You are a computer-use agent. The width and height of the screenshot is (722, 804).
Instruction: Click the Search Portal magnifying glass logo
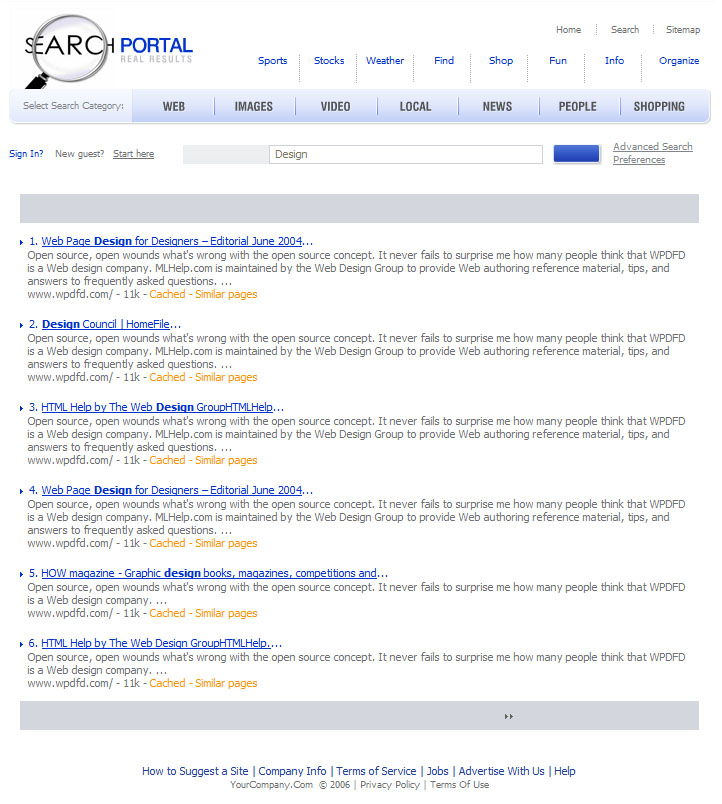[66, 48]
